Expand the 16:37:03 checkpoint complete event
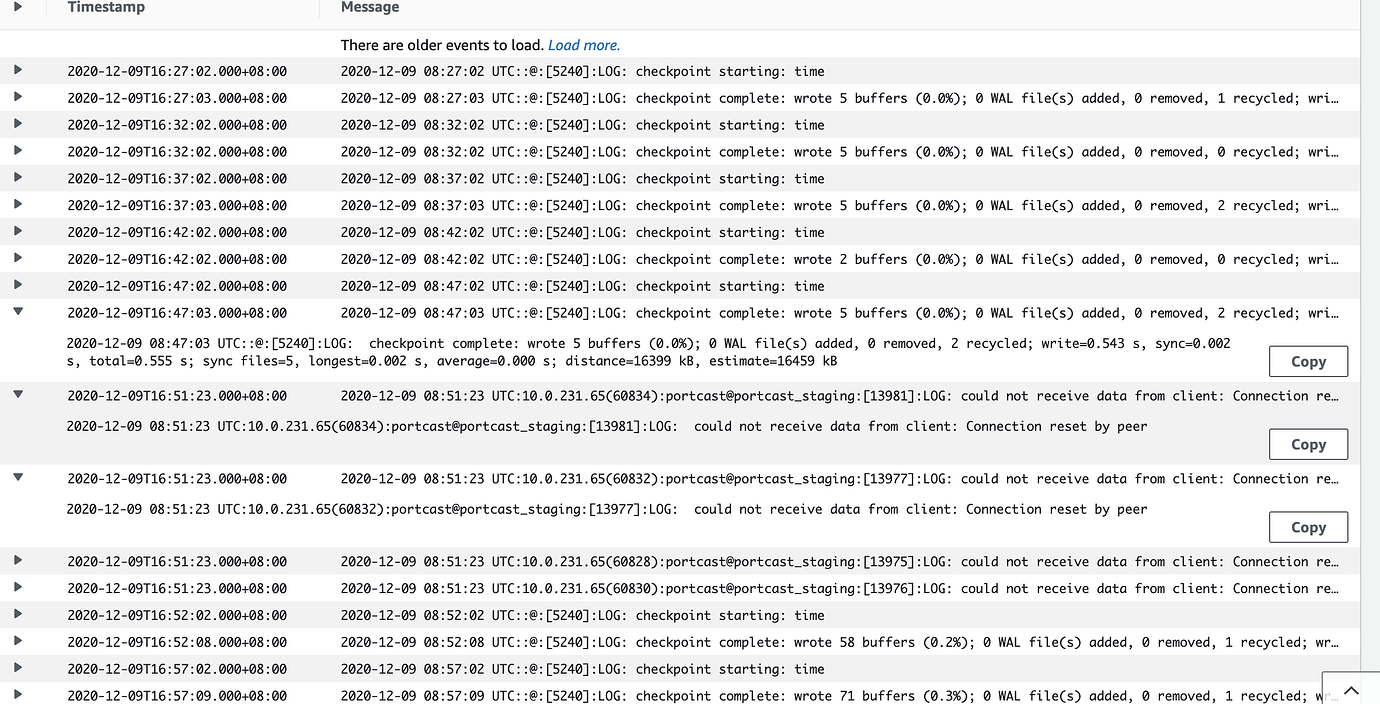Viewport: 1380px width, 704px height. (18, 204)
